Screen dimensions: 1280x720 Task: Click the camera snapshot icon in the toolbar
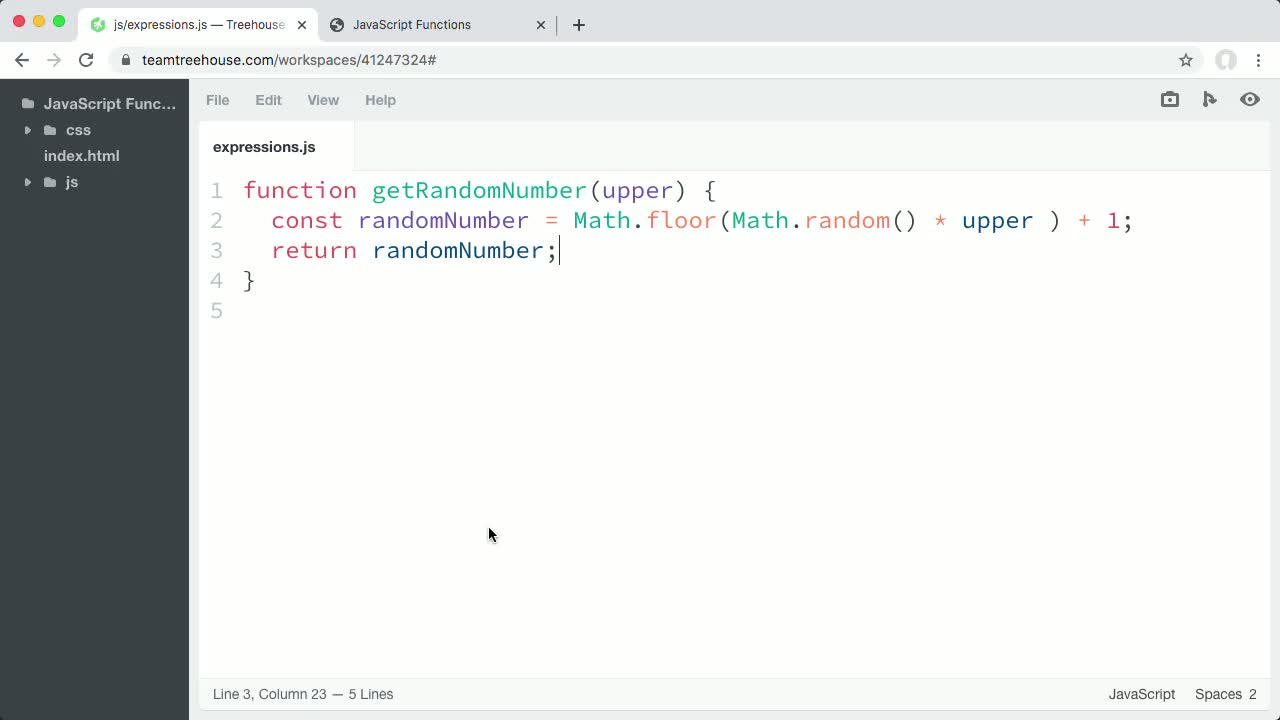(1169, 99)
